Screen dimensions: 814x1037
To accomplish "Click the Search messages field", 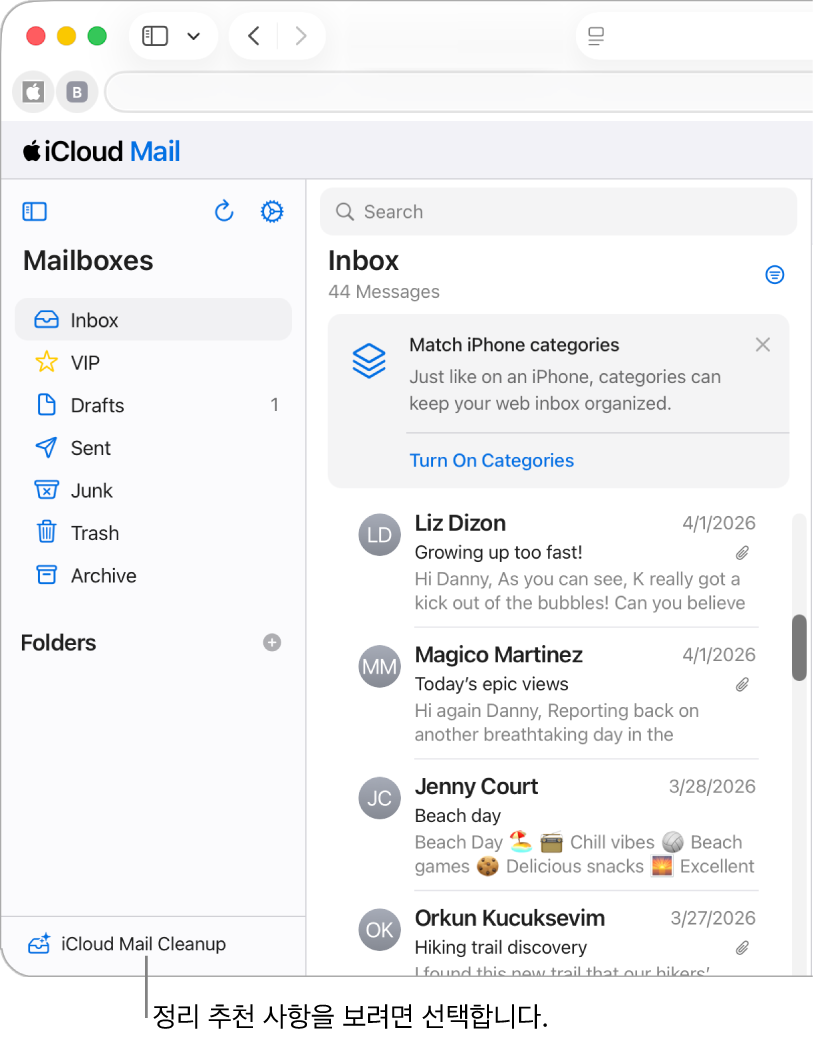I will coord(559,212).
